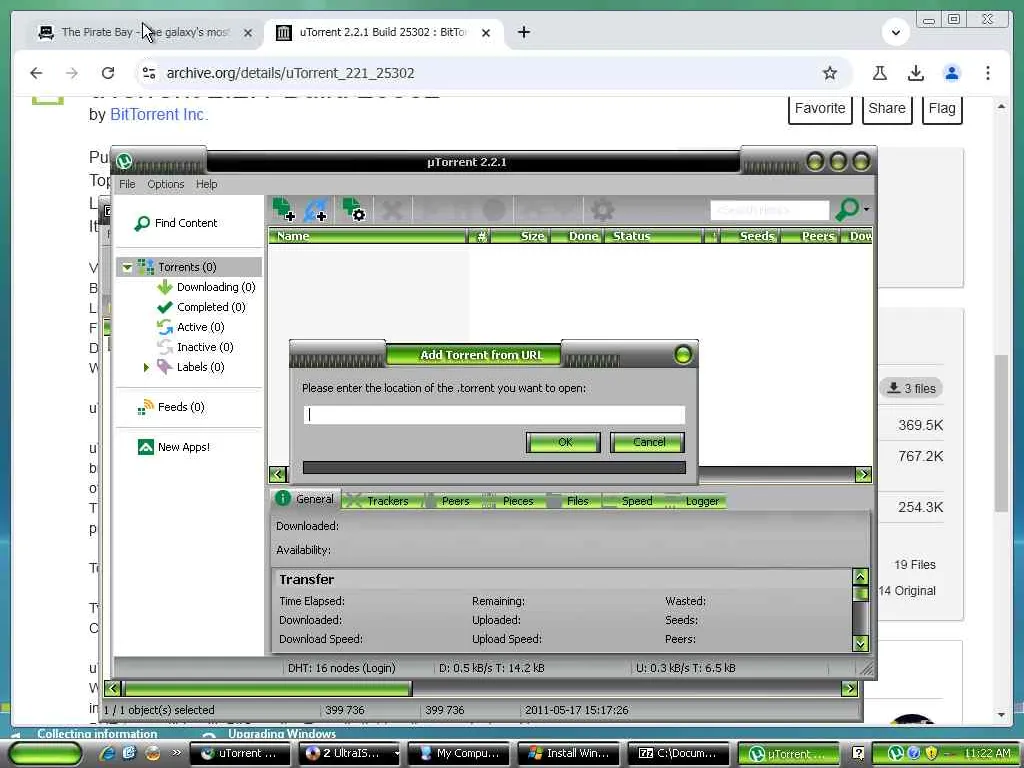Viewport: 1024px width, 768px height.
Task: Click Add Torrent from URL toolbar icon
Action: pos(315,210)
